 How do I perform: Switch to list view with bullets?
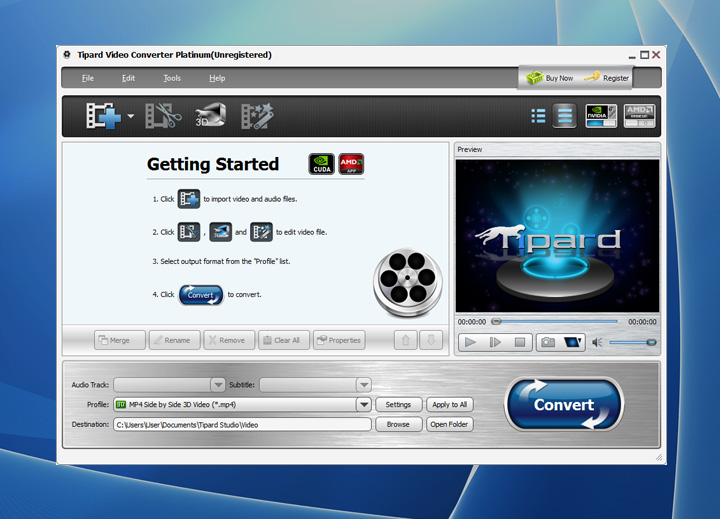[x=538, y=116]
